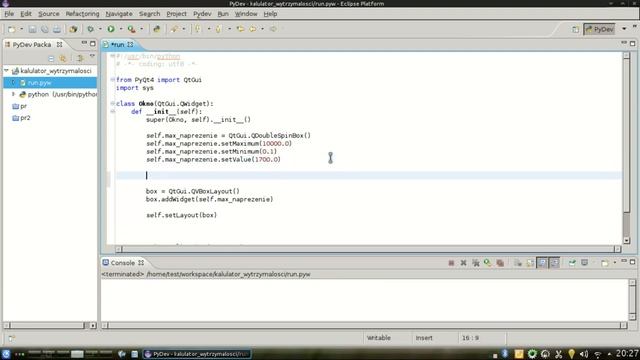Click the Save All toolbar icon
640x360 pixels.
pyautogui.click(x=44, y=29)
